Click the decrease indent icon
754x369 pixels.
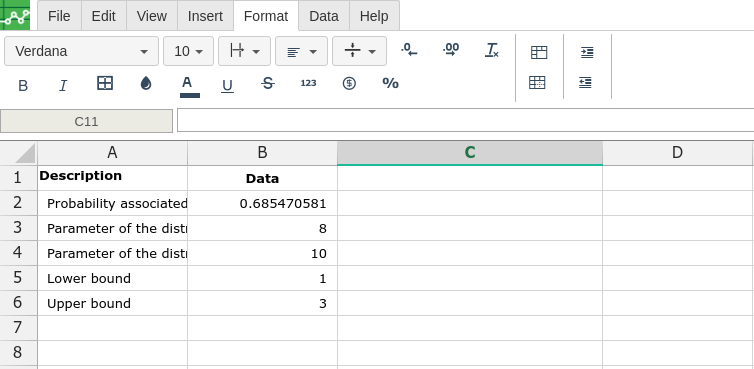[585, 83]
